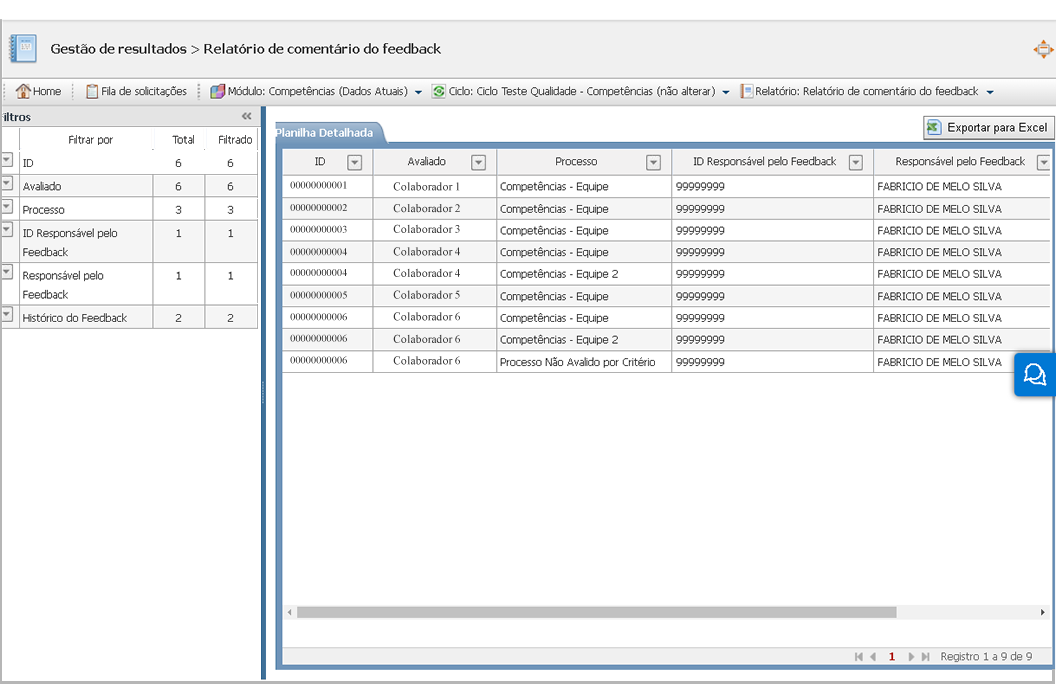Open the chat support bubble icon

[x=1035, y=375]
